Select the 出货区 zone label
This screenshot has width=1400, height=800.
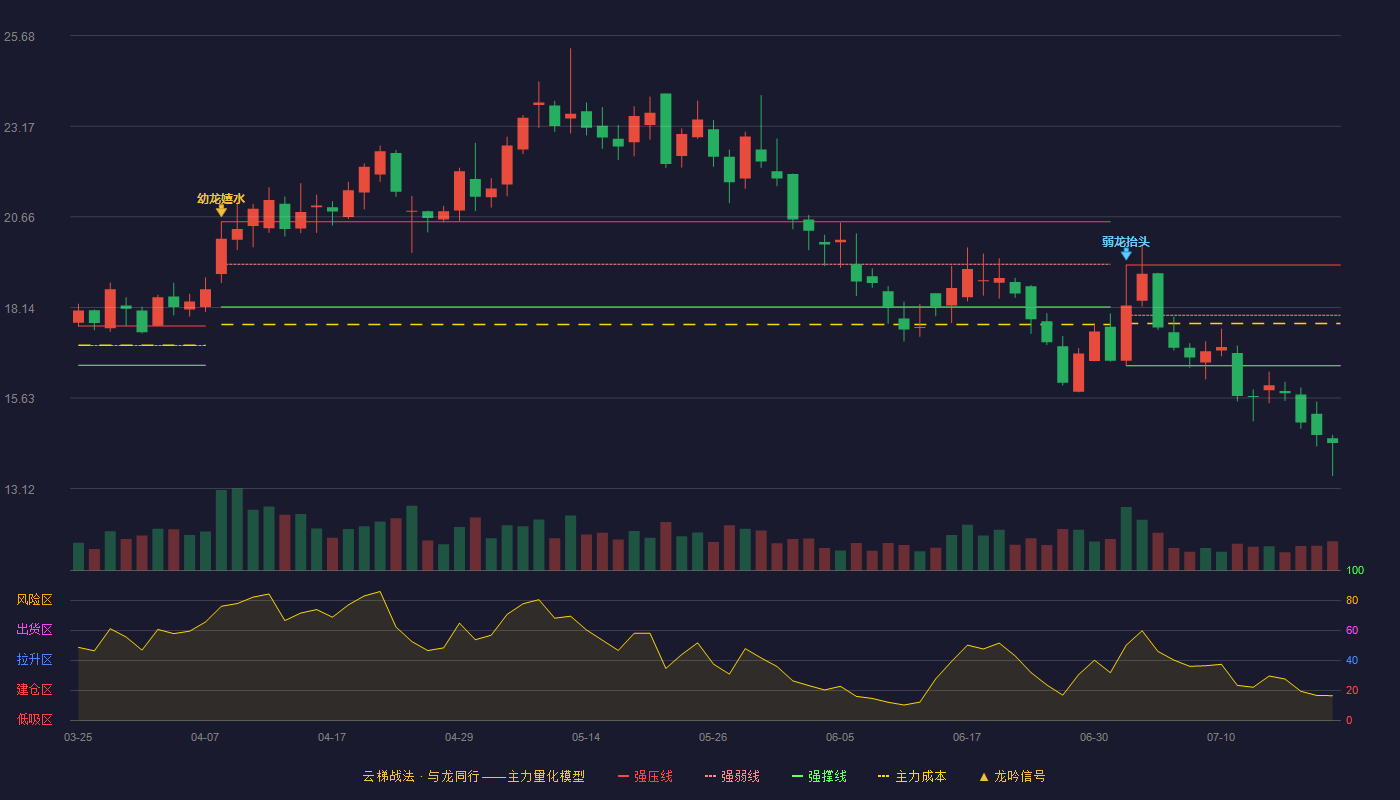pyautogui.click(x=34, y=630)
